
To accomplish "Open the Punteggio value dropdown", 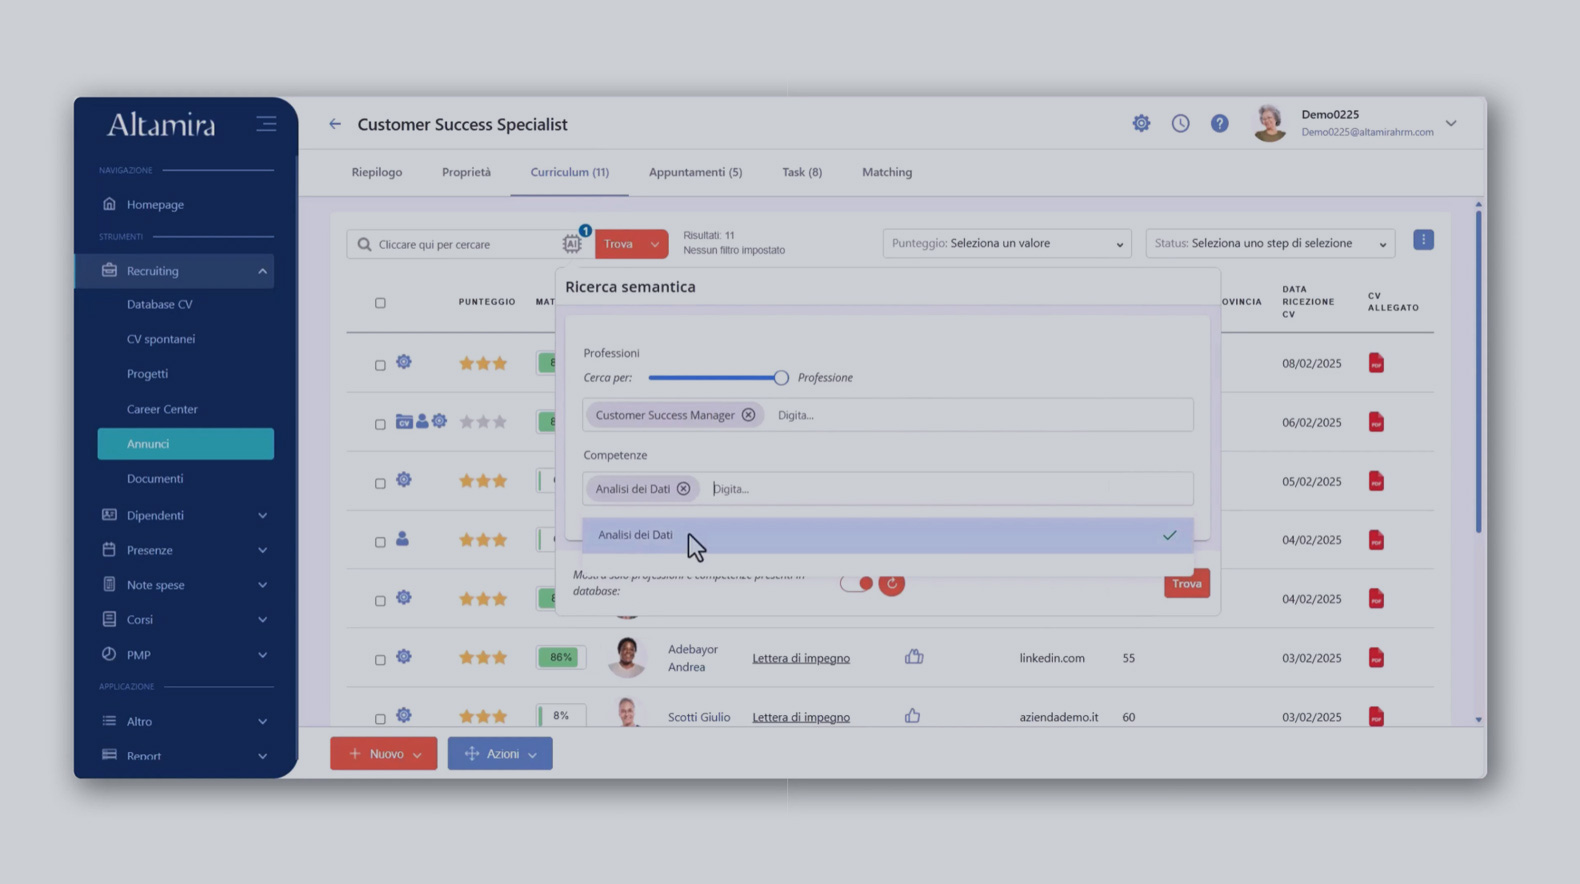I will (1006, 243).
